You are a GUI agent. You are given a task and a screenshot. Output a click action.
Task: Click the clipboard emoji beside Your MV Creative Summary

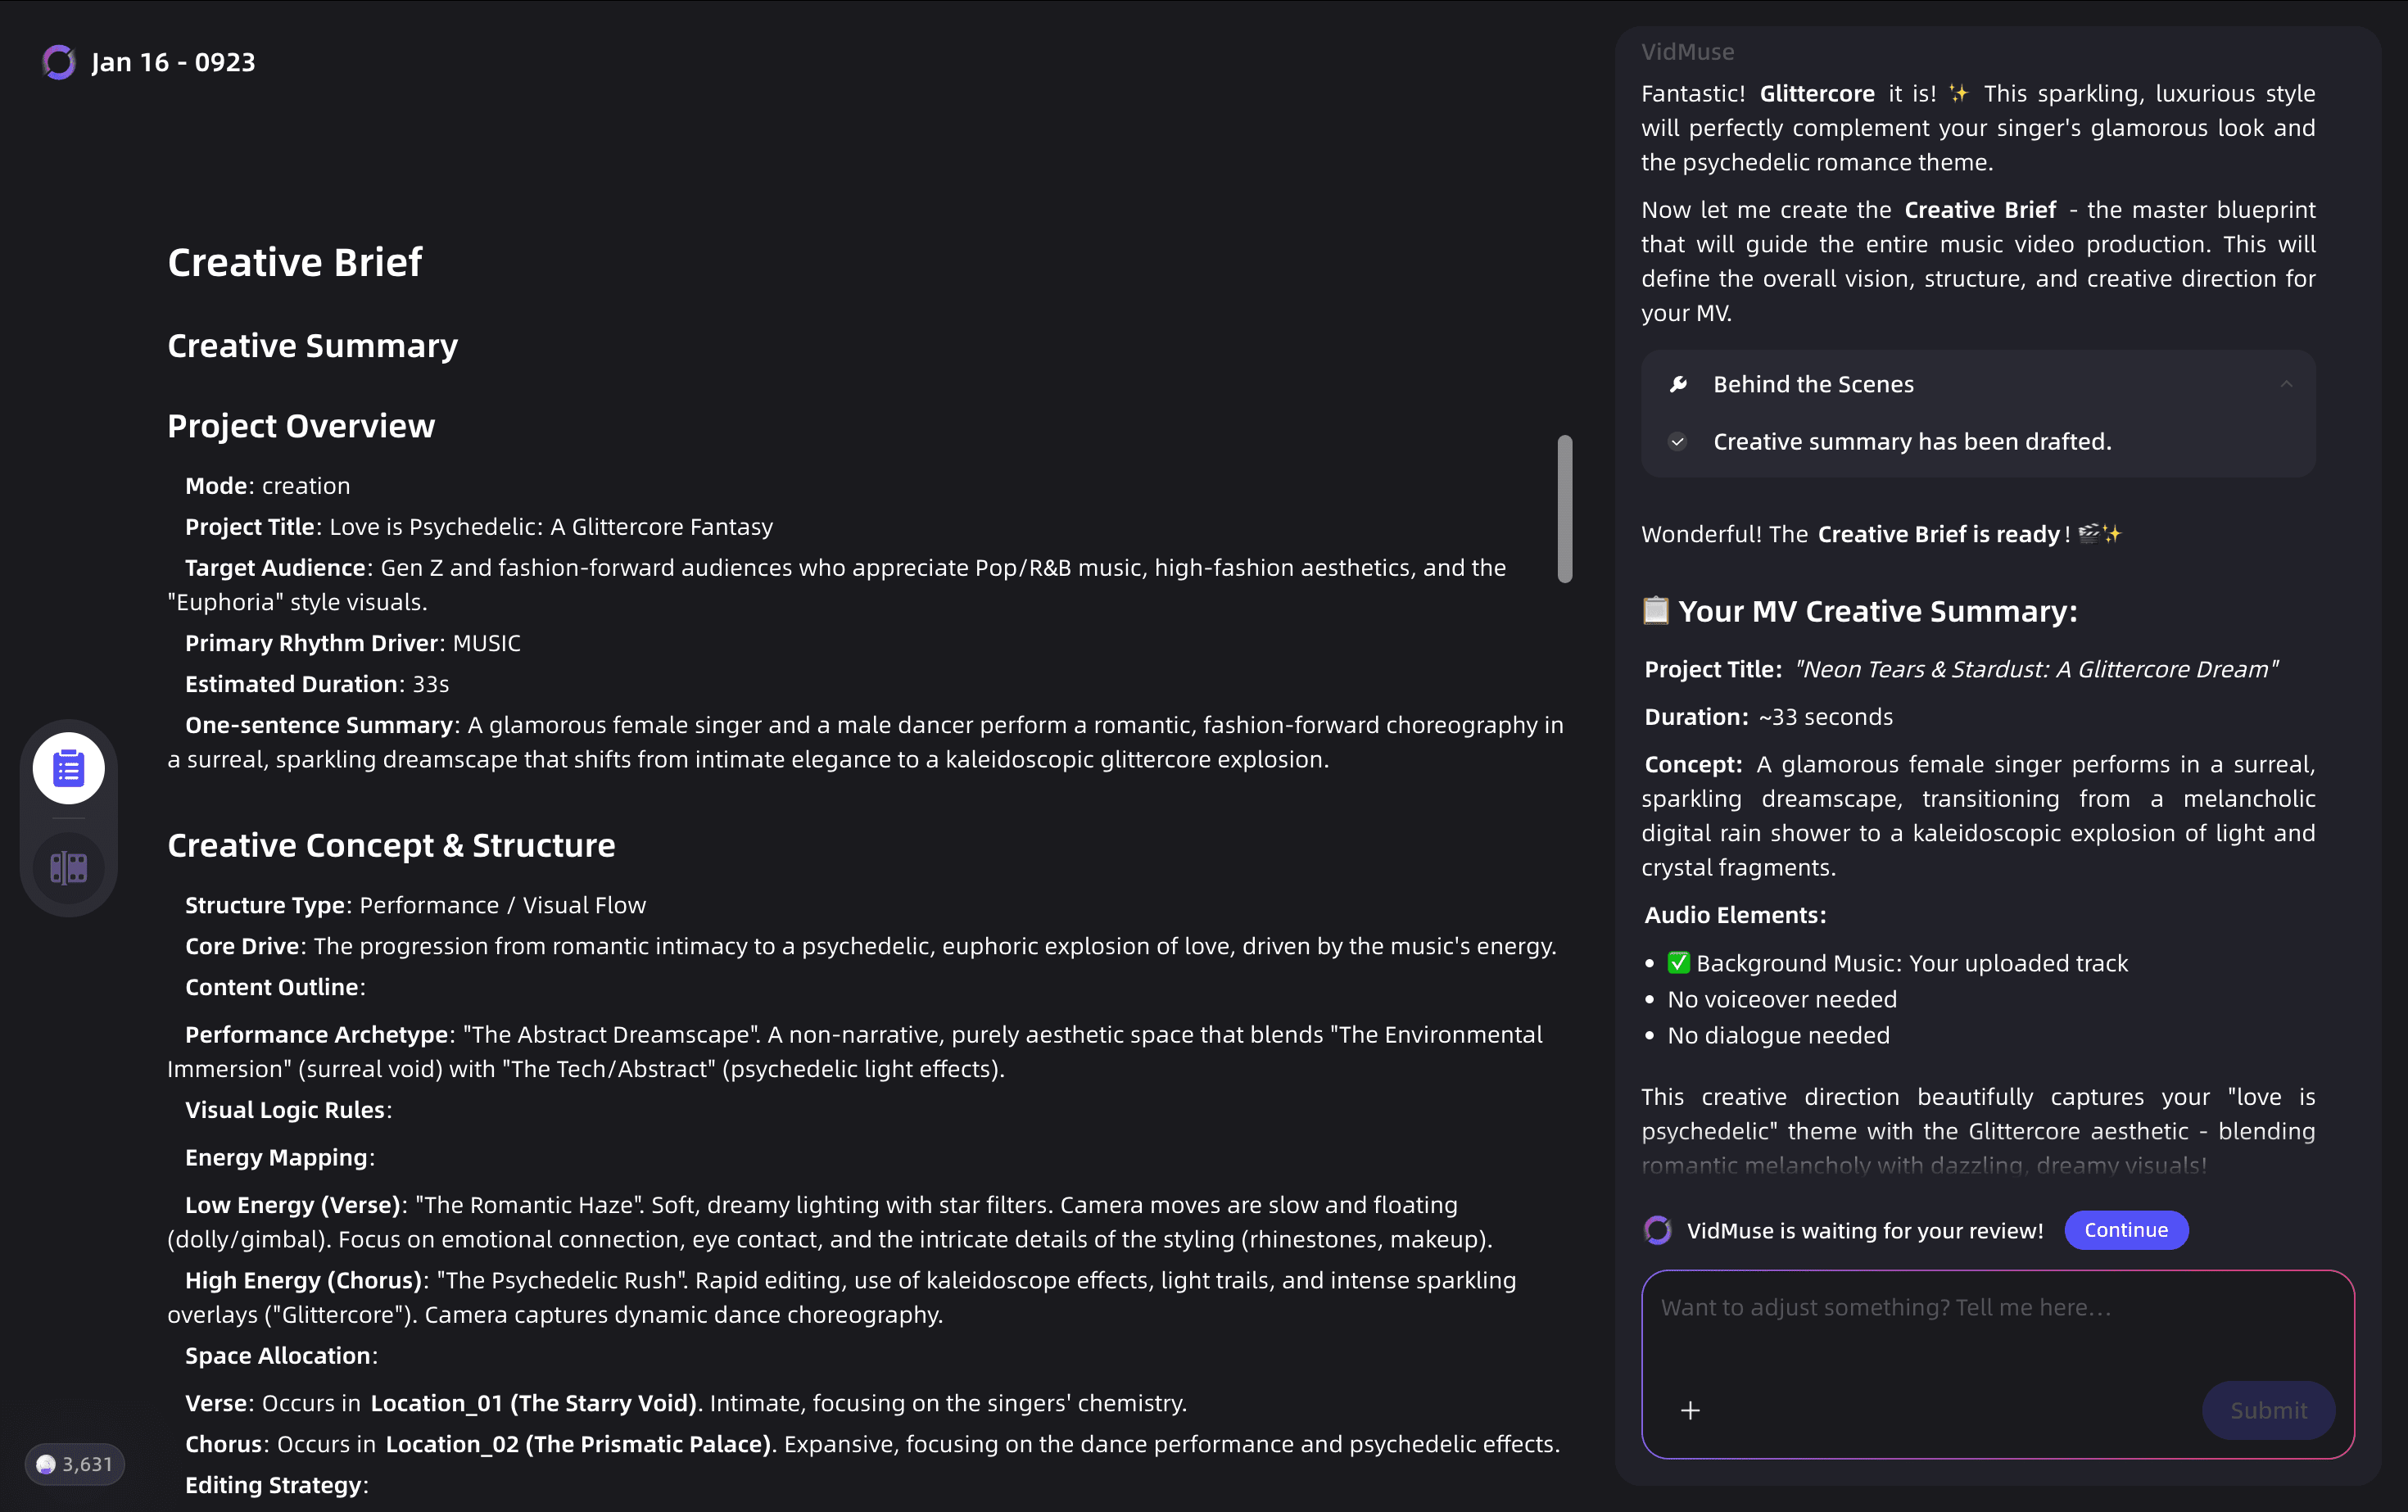pos(1656,610)
